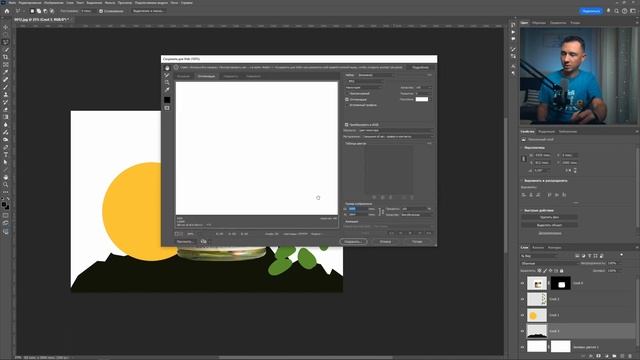
Task: Click the Select Subject quick action button
Action: (x=549, y=225)
